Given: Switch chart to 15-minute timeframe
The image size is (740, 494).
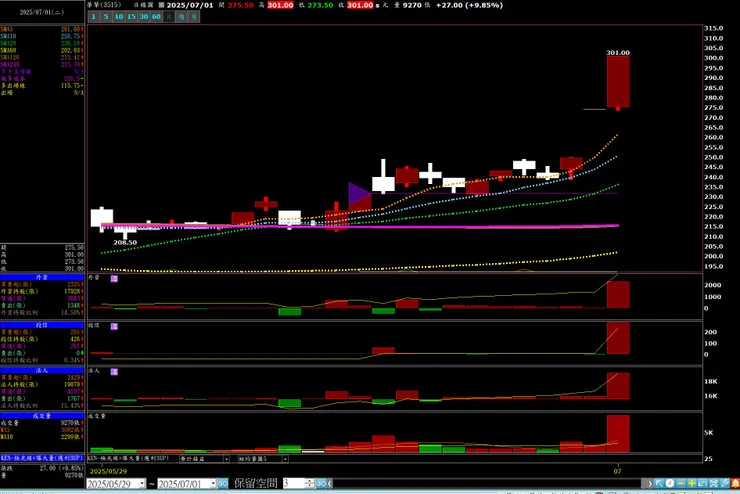Looking at the screenshot, I should tap(131, 17).
